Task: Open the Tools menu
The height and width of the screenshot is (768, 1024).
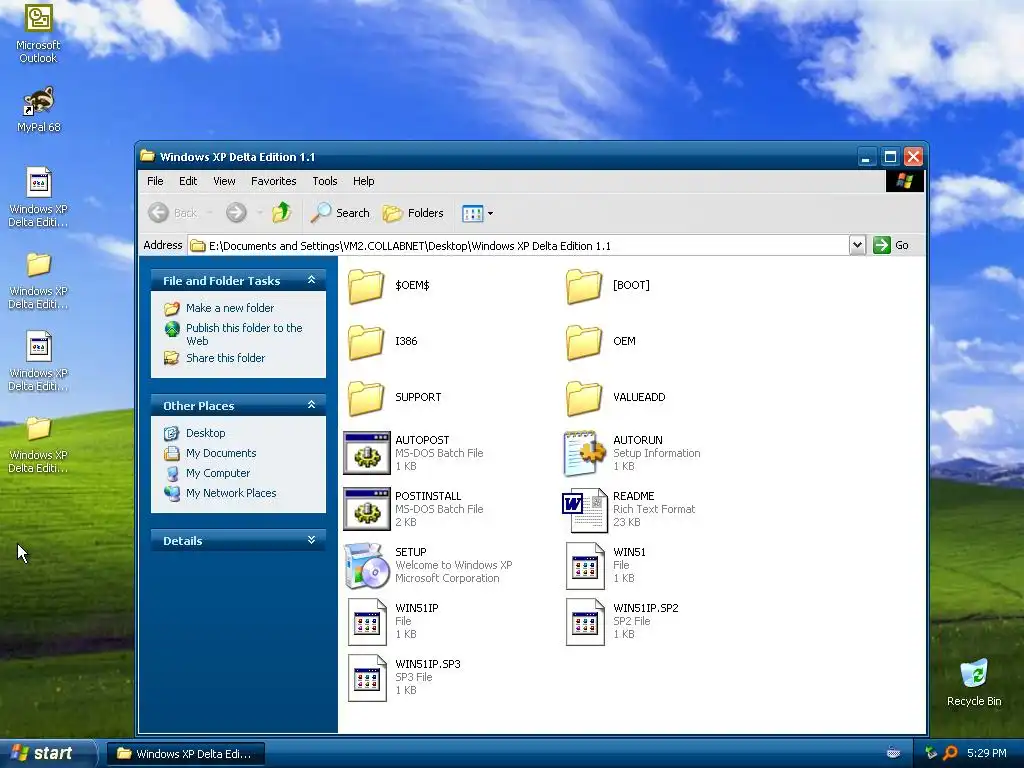Action: [x=325, y=181]
